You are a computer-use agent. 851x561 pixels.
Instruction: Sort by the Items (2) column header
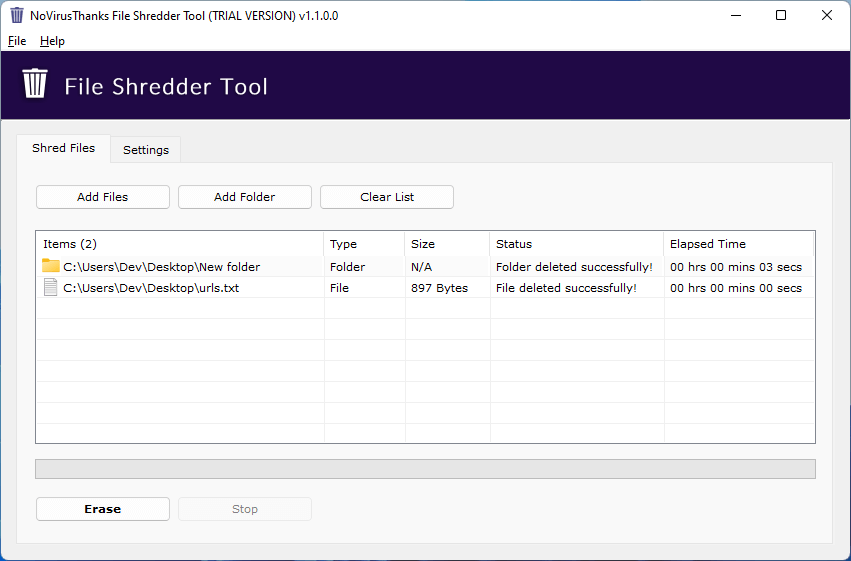180,244
